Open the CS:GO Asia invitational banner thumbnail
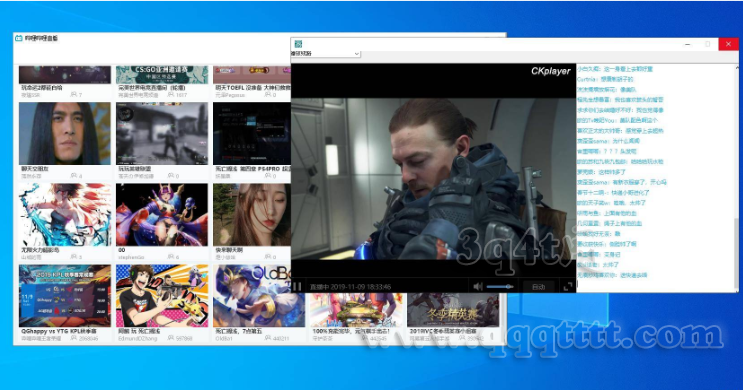This screenshot has width=743, height=390. 162,75
